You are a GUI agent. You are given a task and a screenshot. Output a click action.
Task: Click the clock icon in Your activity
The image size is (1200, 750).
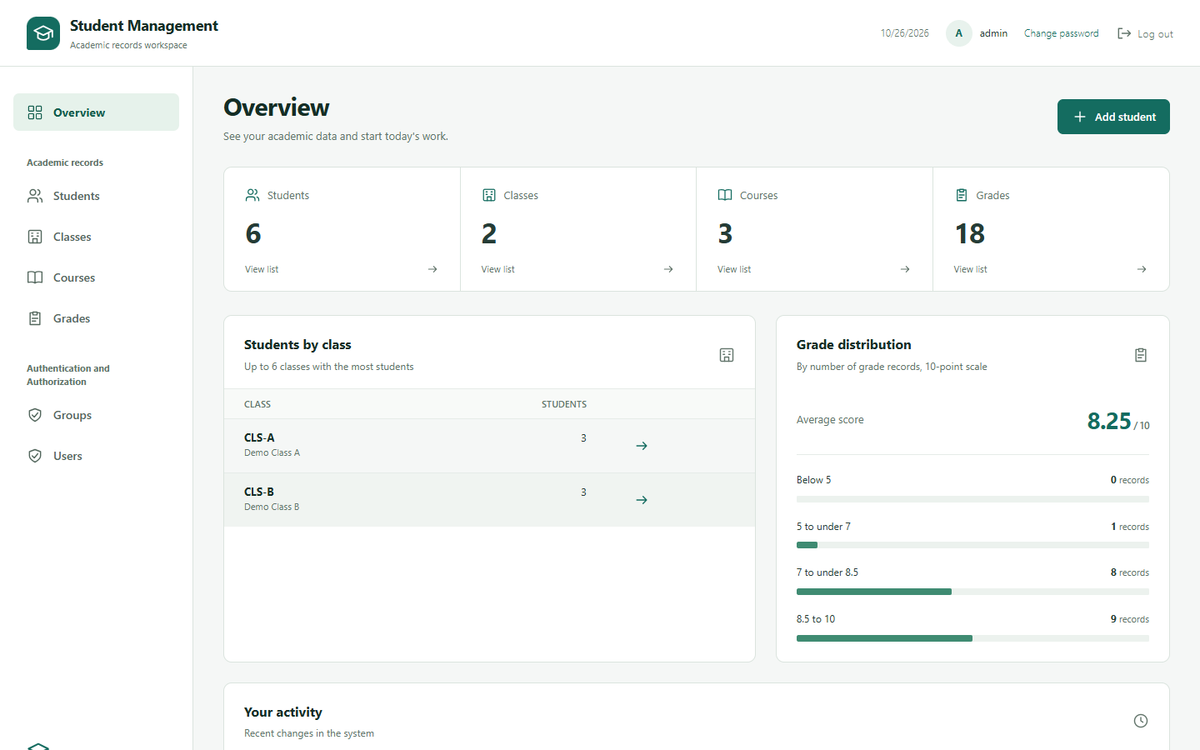click(x=1141, y=721)
